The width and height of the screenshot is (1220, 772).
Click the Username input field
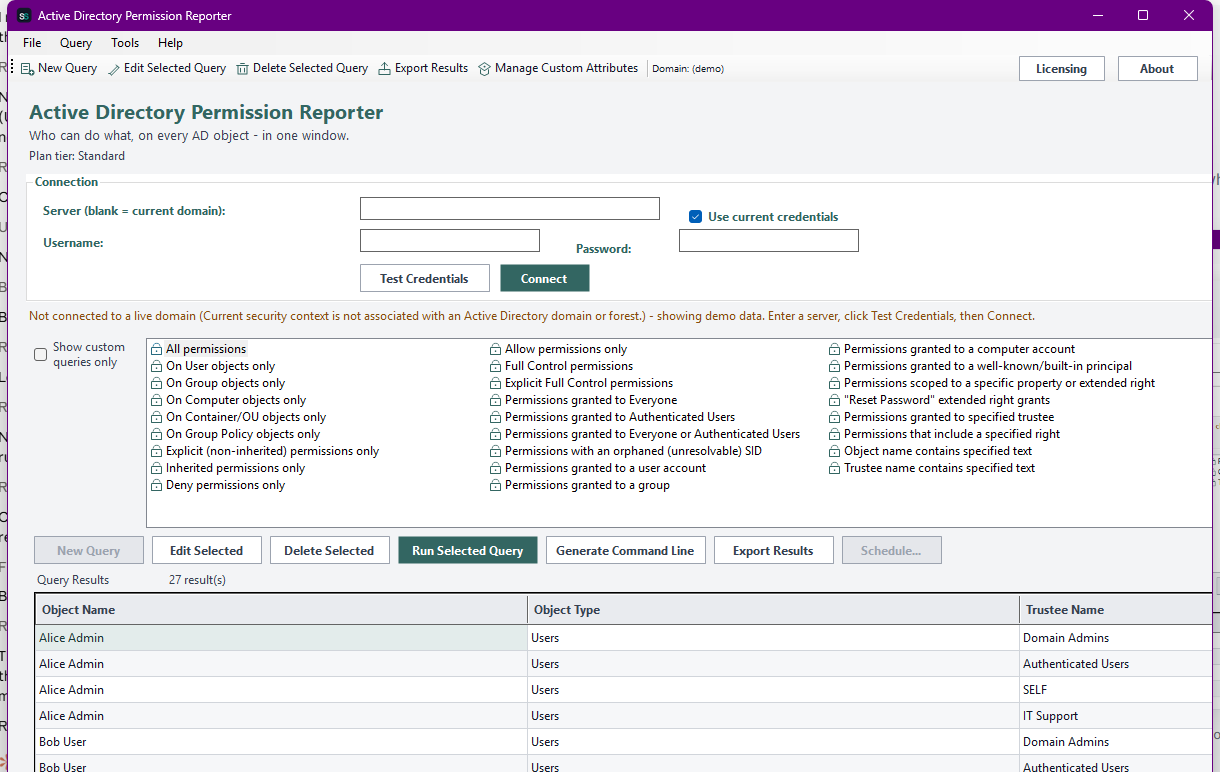(x=450, y=241)
